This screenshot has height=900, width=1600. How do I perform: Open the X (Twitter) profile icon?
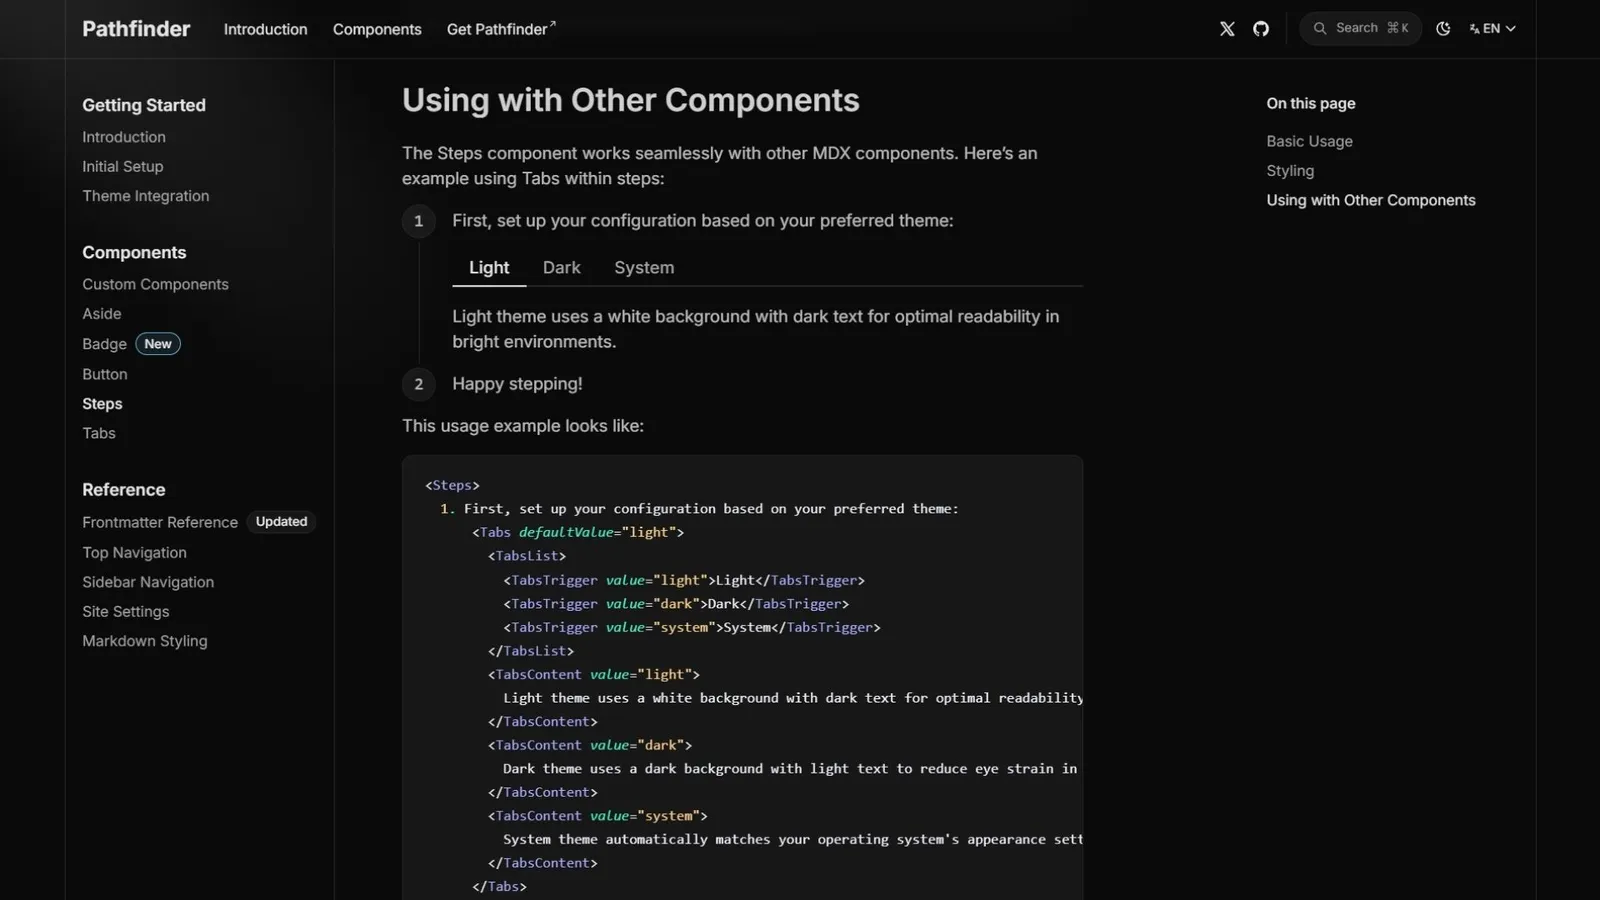point(1227,29)
